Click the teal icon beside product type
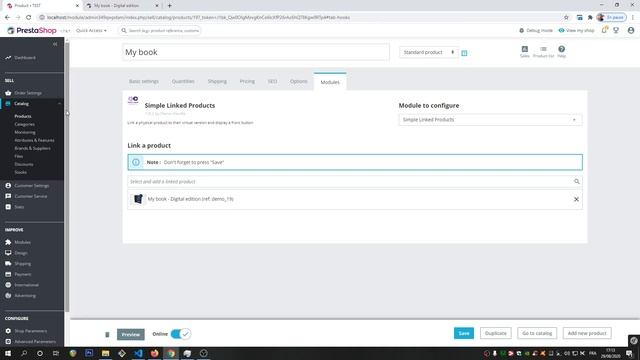The height and width of the screenshot is (360, 640). pos(464,53)
